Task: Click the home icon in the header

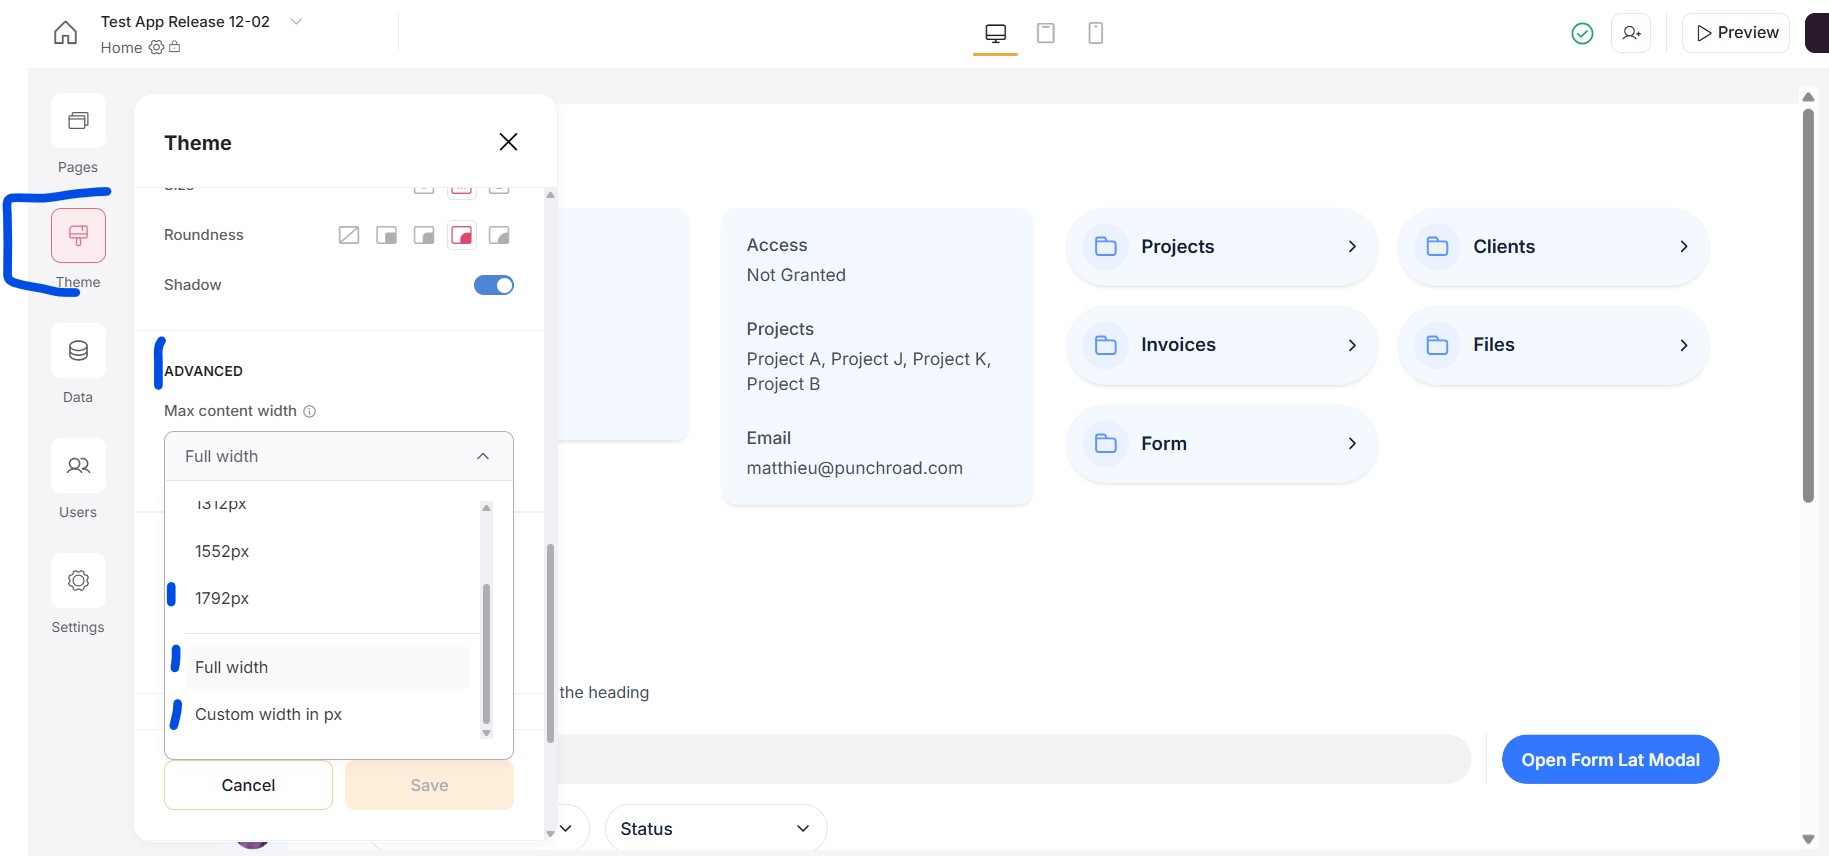Action: [65, 33]
